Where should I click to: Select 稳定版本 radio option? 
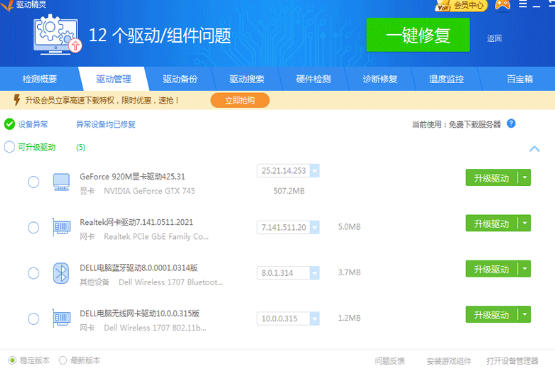click(12, 361)
